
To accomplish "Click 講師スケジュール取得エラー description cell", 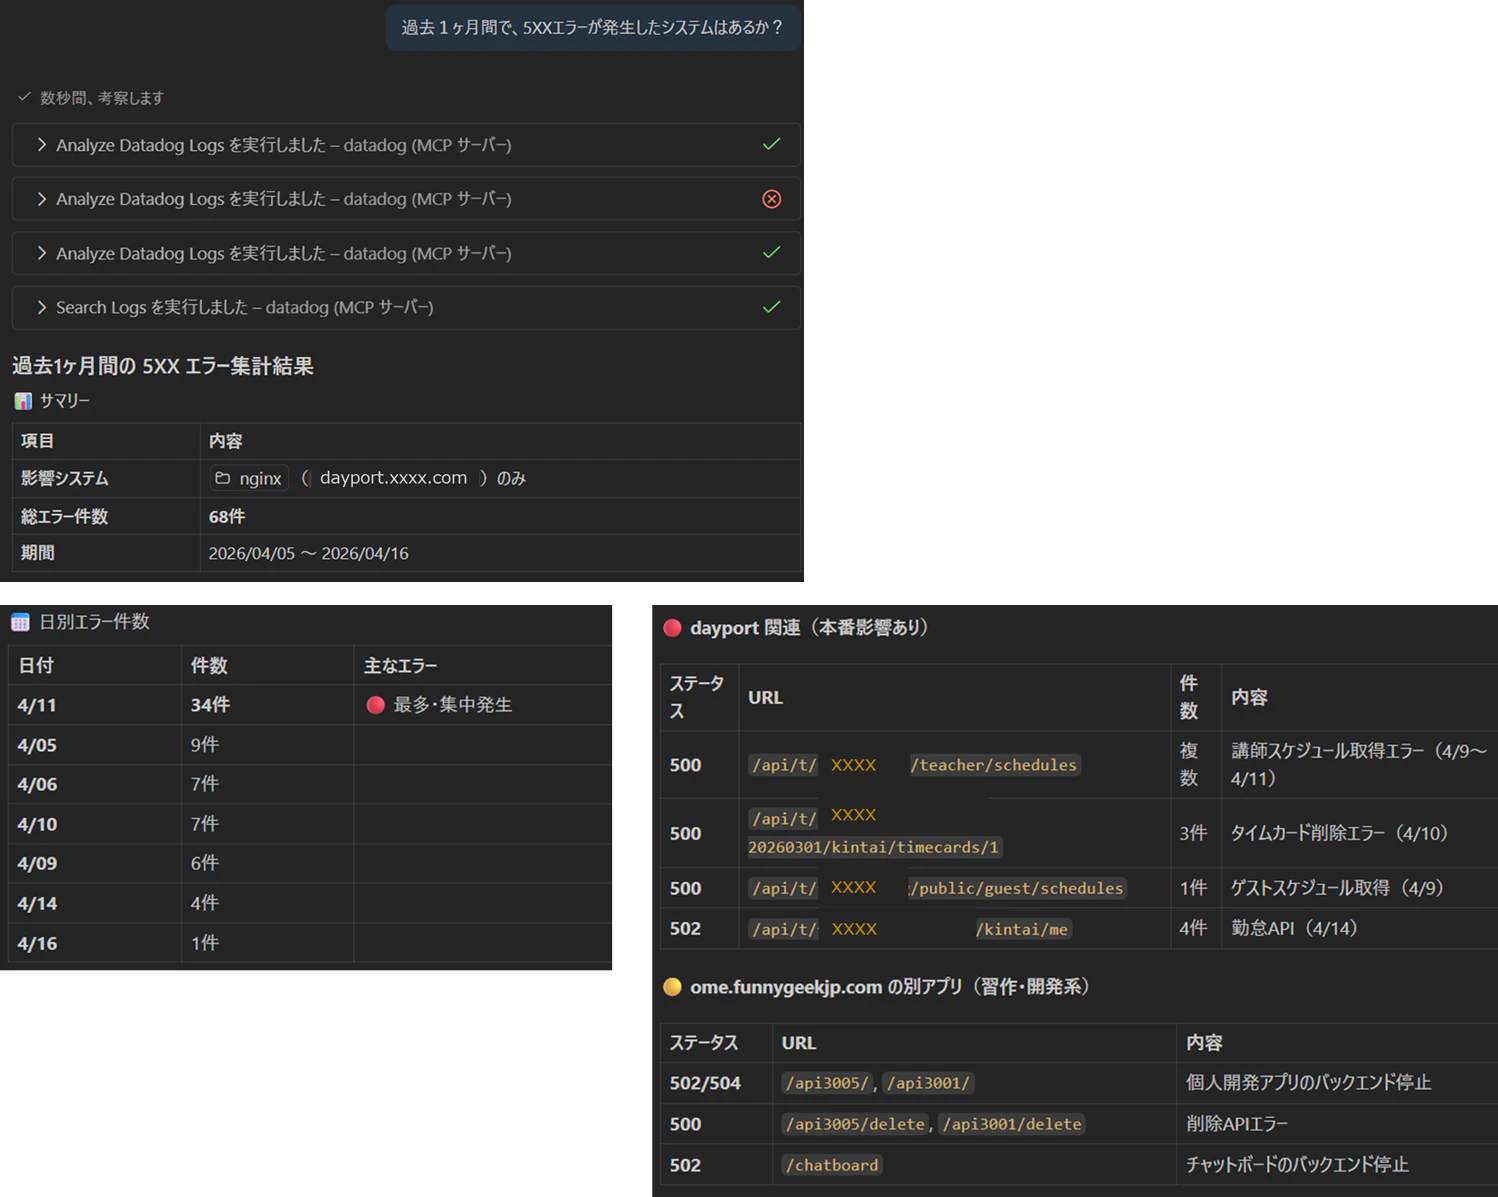I will coord(1359,764).
